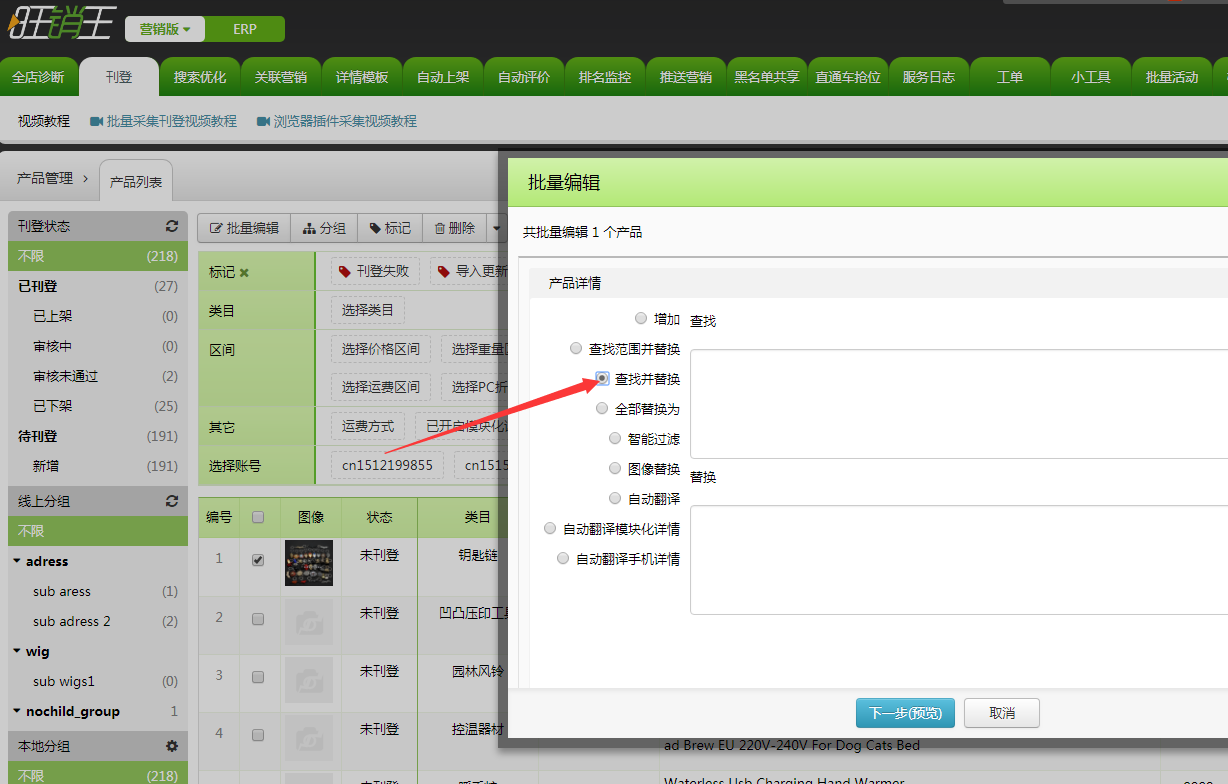
Task: Uncheck the checkbox for row 1
Action: 258,560
